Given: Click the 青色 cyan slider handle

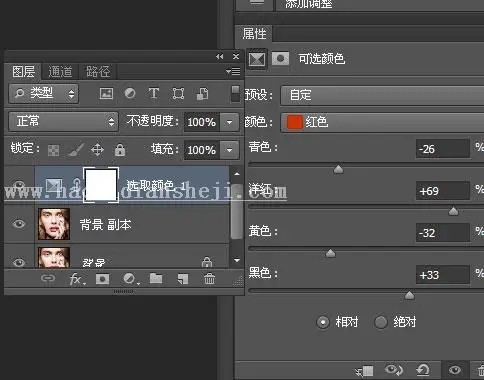Looking at the screenshot, I should 338,169.
